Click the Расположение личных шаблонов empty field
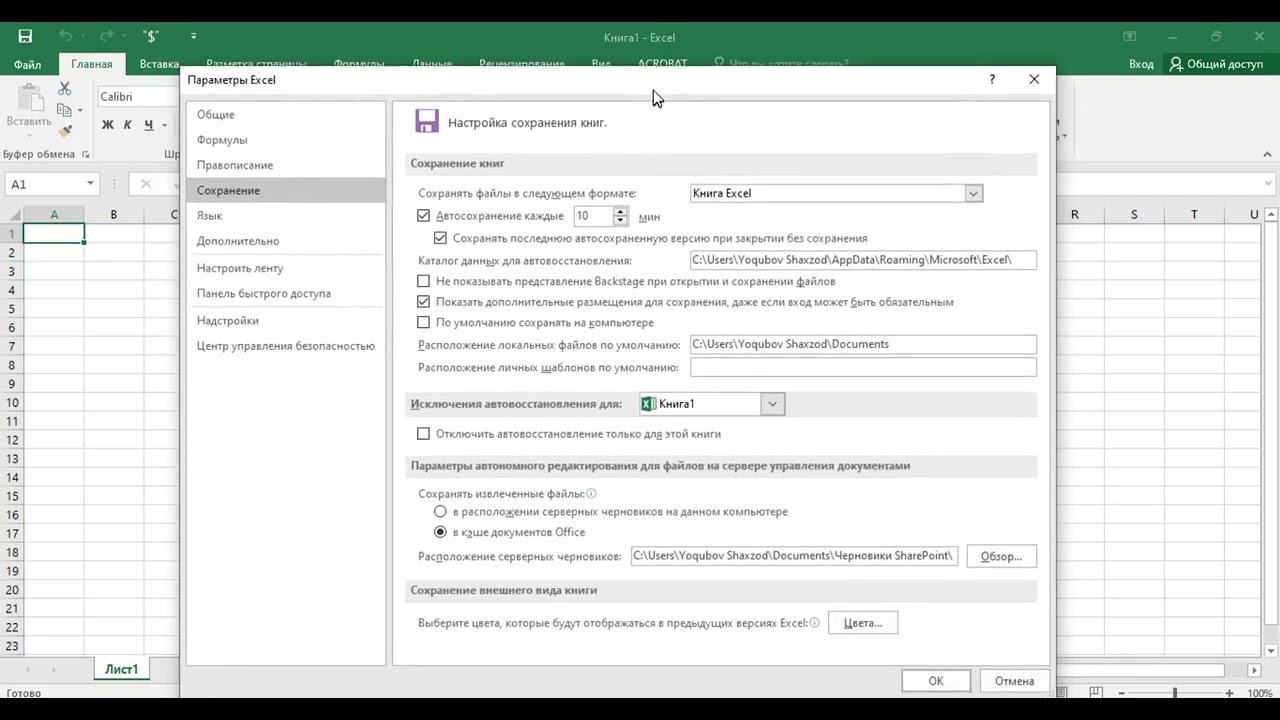 [x=863, y=368]
